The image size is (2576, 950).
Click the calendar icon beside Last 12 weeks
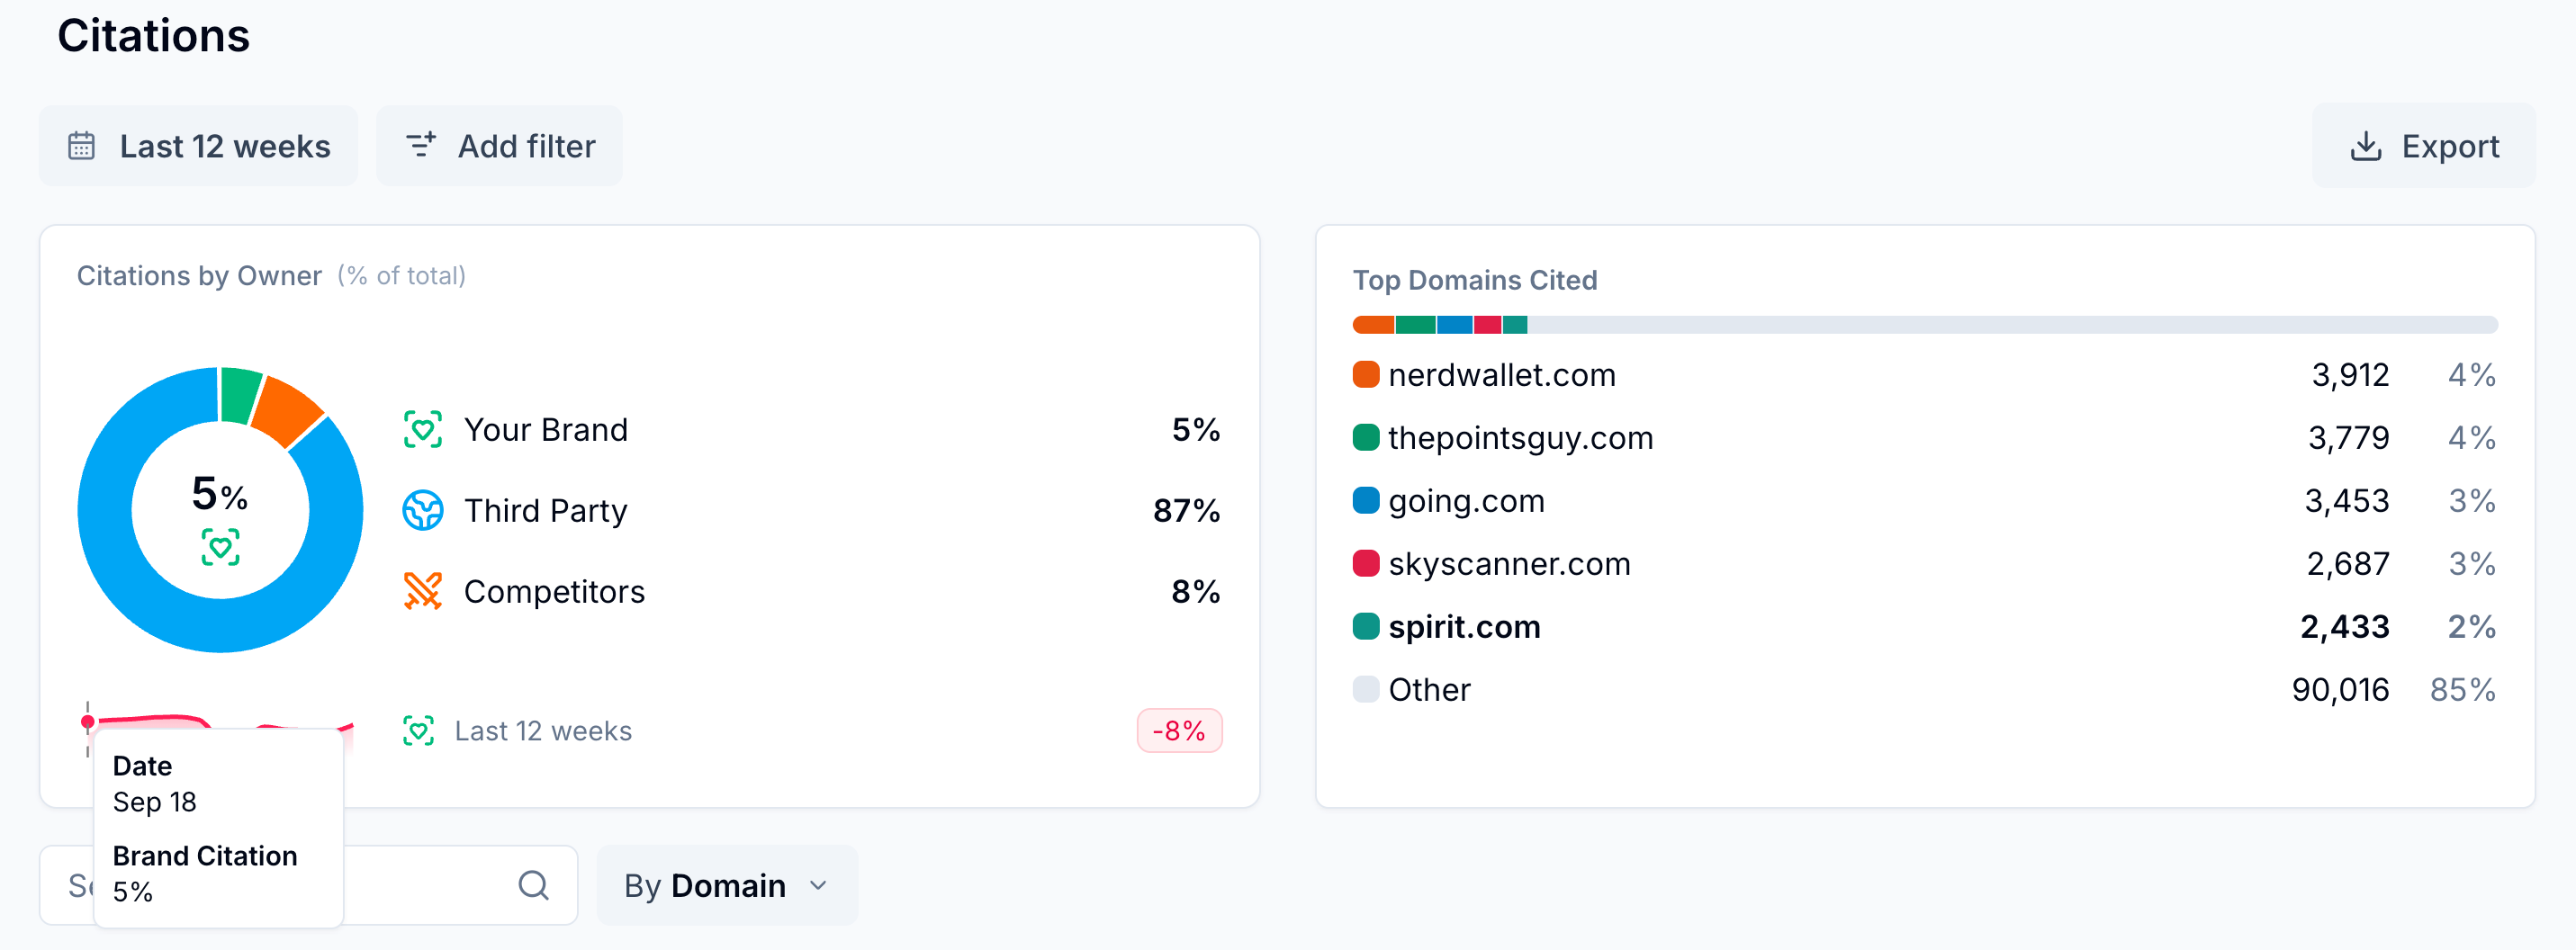[81, 146]
